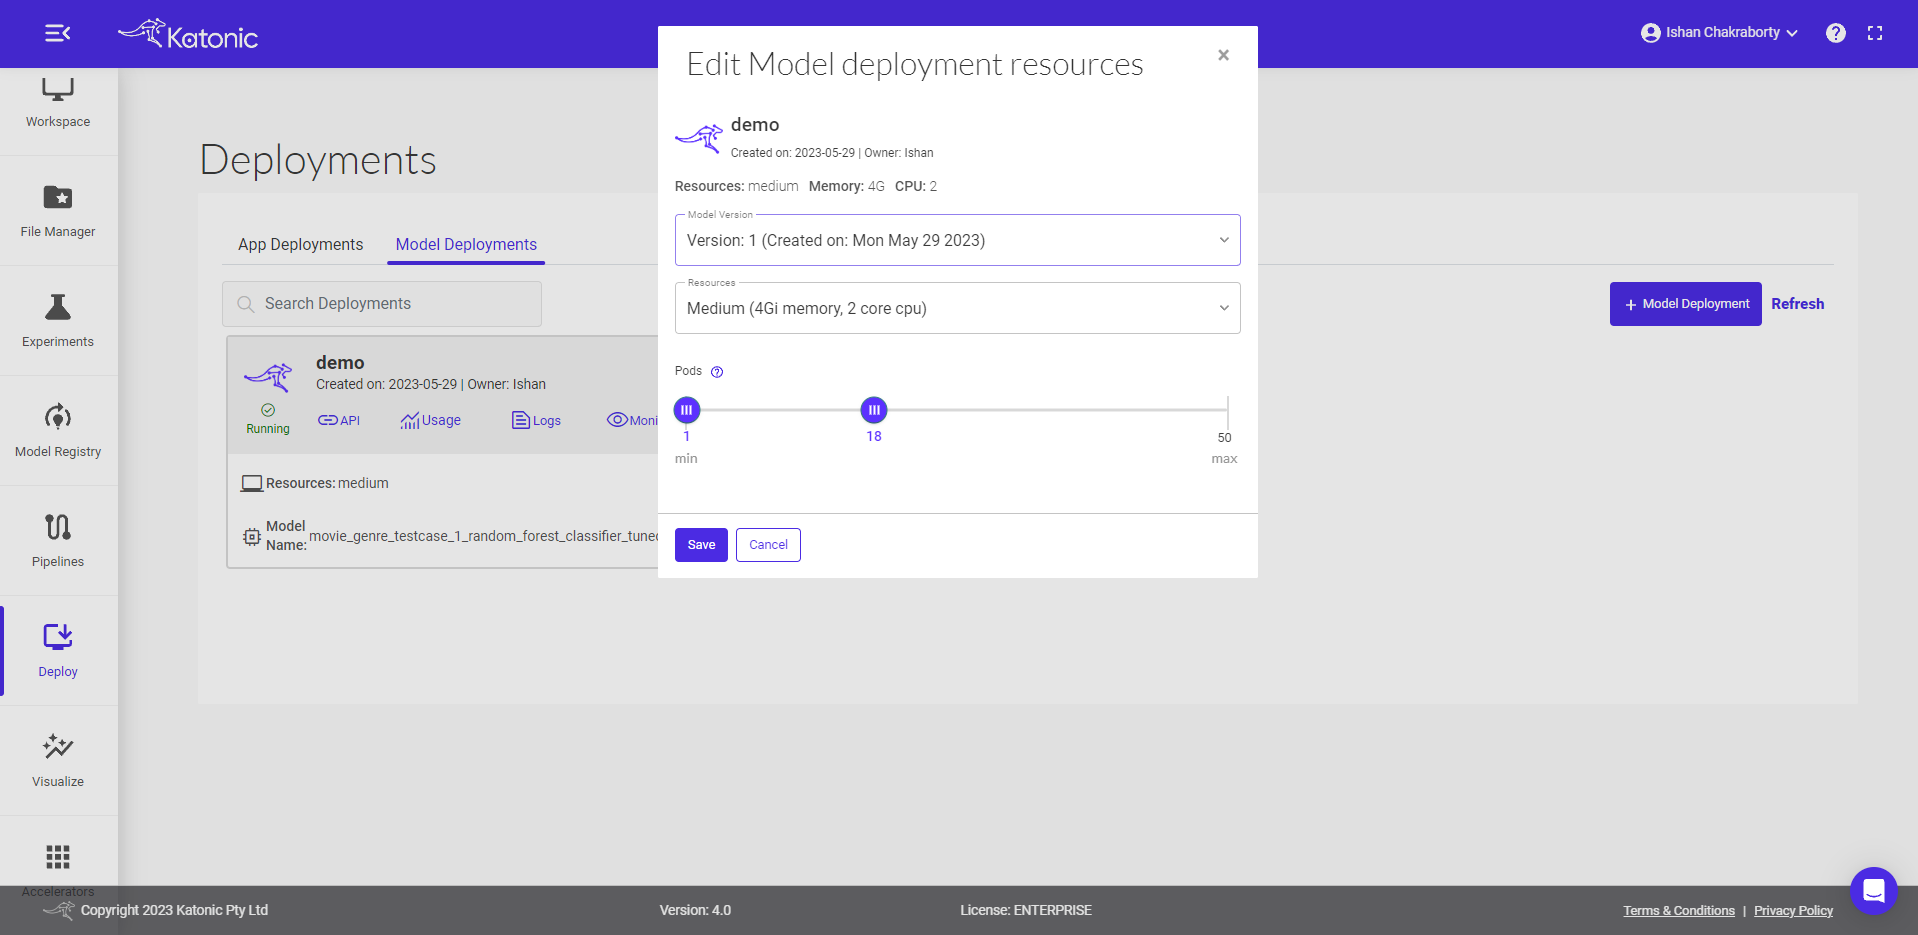Click the search magnifier icon
This screenshot has height=935, width=1918.
[246, 304]
